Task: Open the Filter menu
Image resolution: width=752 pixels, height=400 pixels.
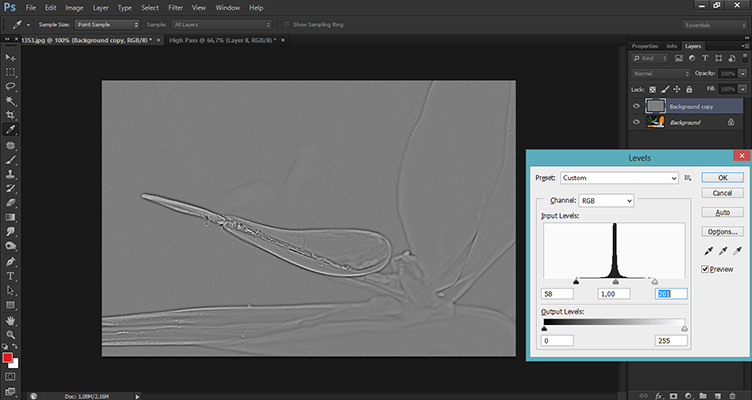Action: pyautogui.click(x=175, y=7)
